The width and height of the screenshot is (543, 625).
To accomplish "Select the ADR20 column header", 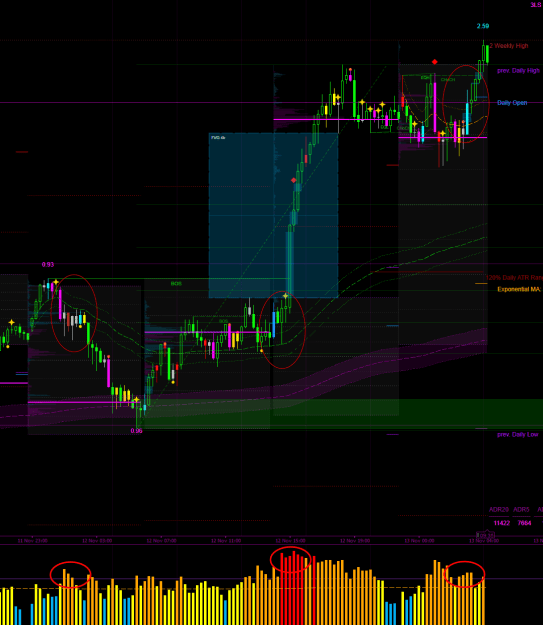I will pyautogui.click(x=499, y=510).
